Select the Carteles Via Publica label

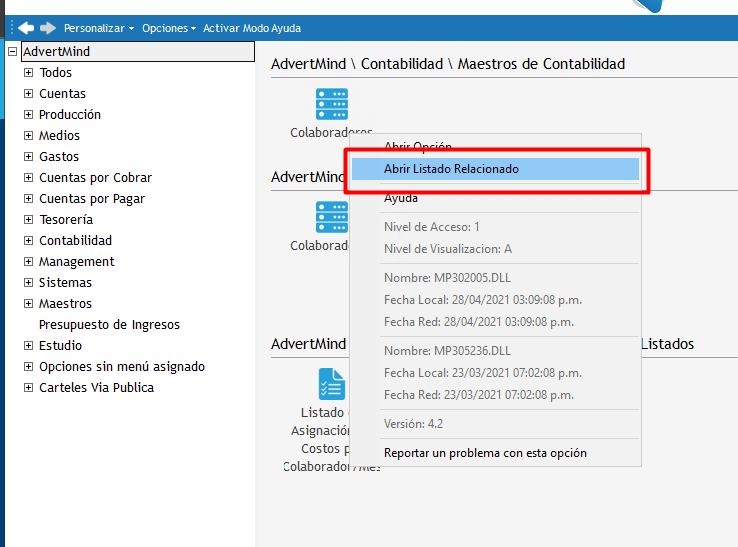coord(96,387)
